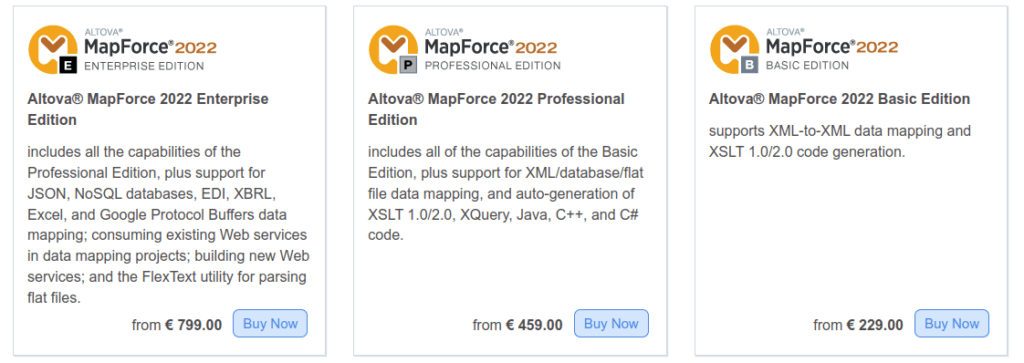Screen dimensions: 1024x363
Task: Buy Now for the Professional Edition
Action: [x=611, y=323]
